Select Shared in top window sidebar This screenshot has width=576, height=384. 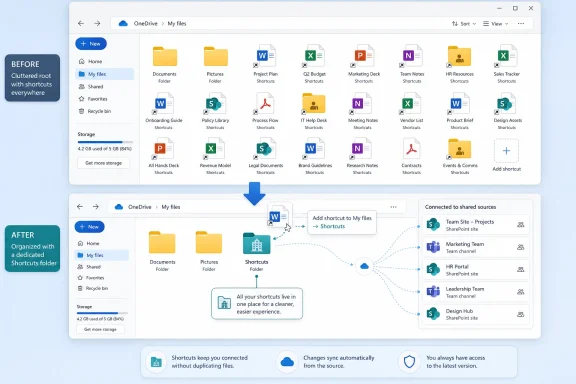pyautogui.click(x=104, y=86)
